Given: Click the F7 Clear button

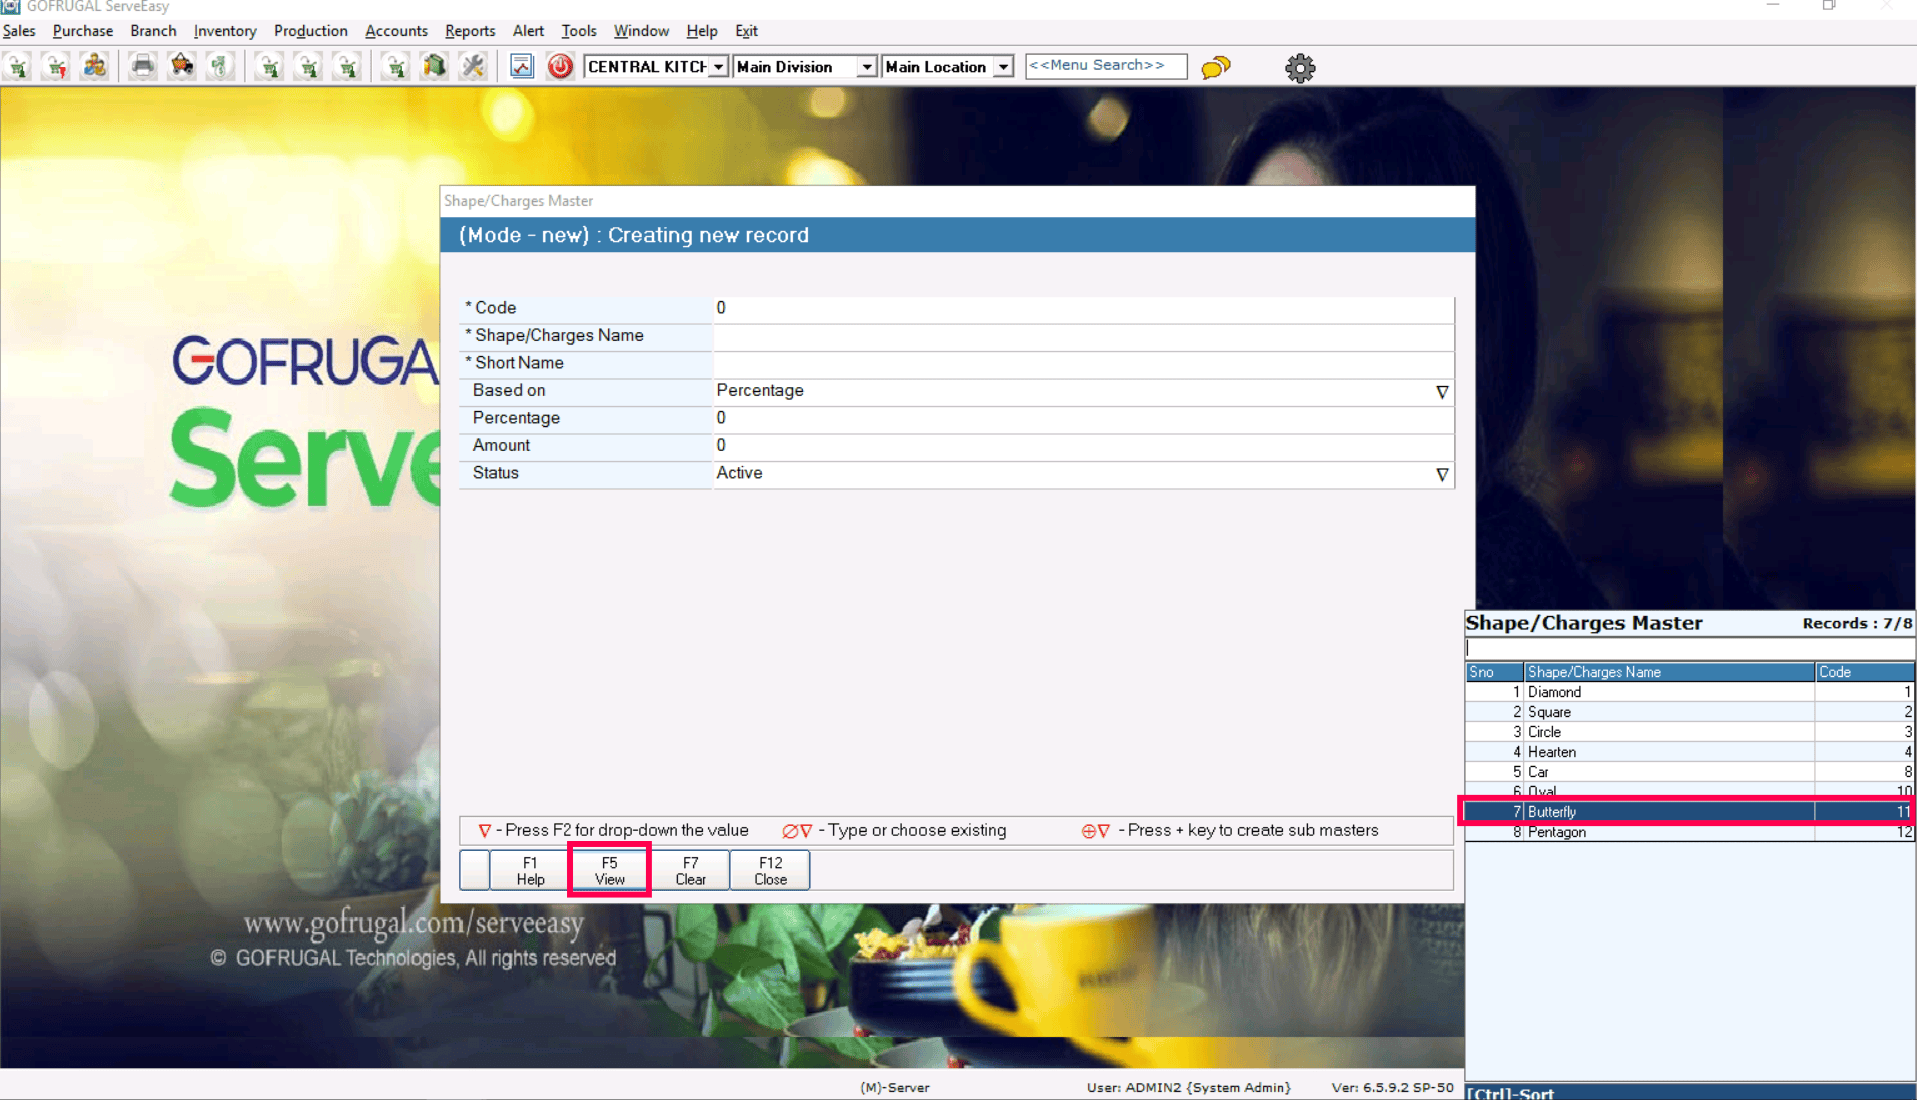Looking at the screenshot, I should coord(690,870).
